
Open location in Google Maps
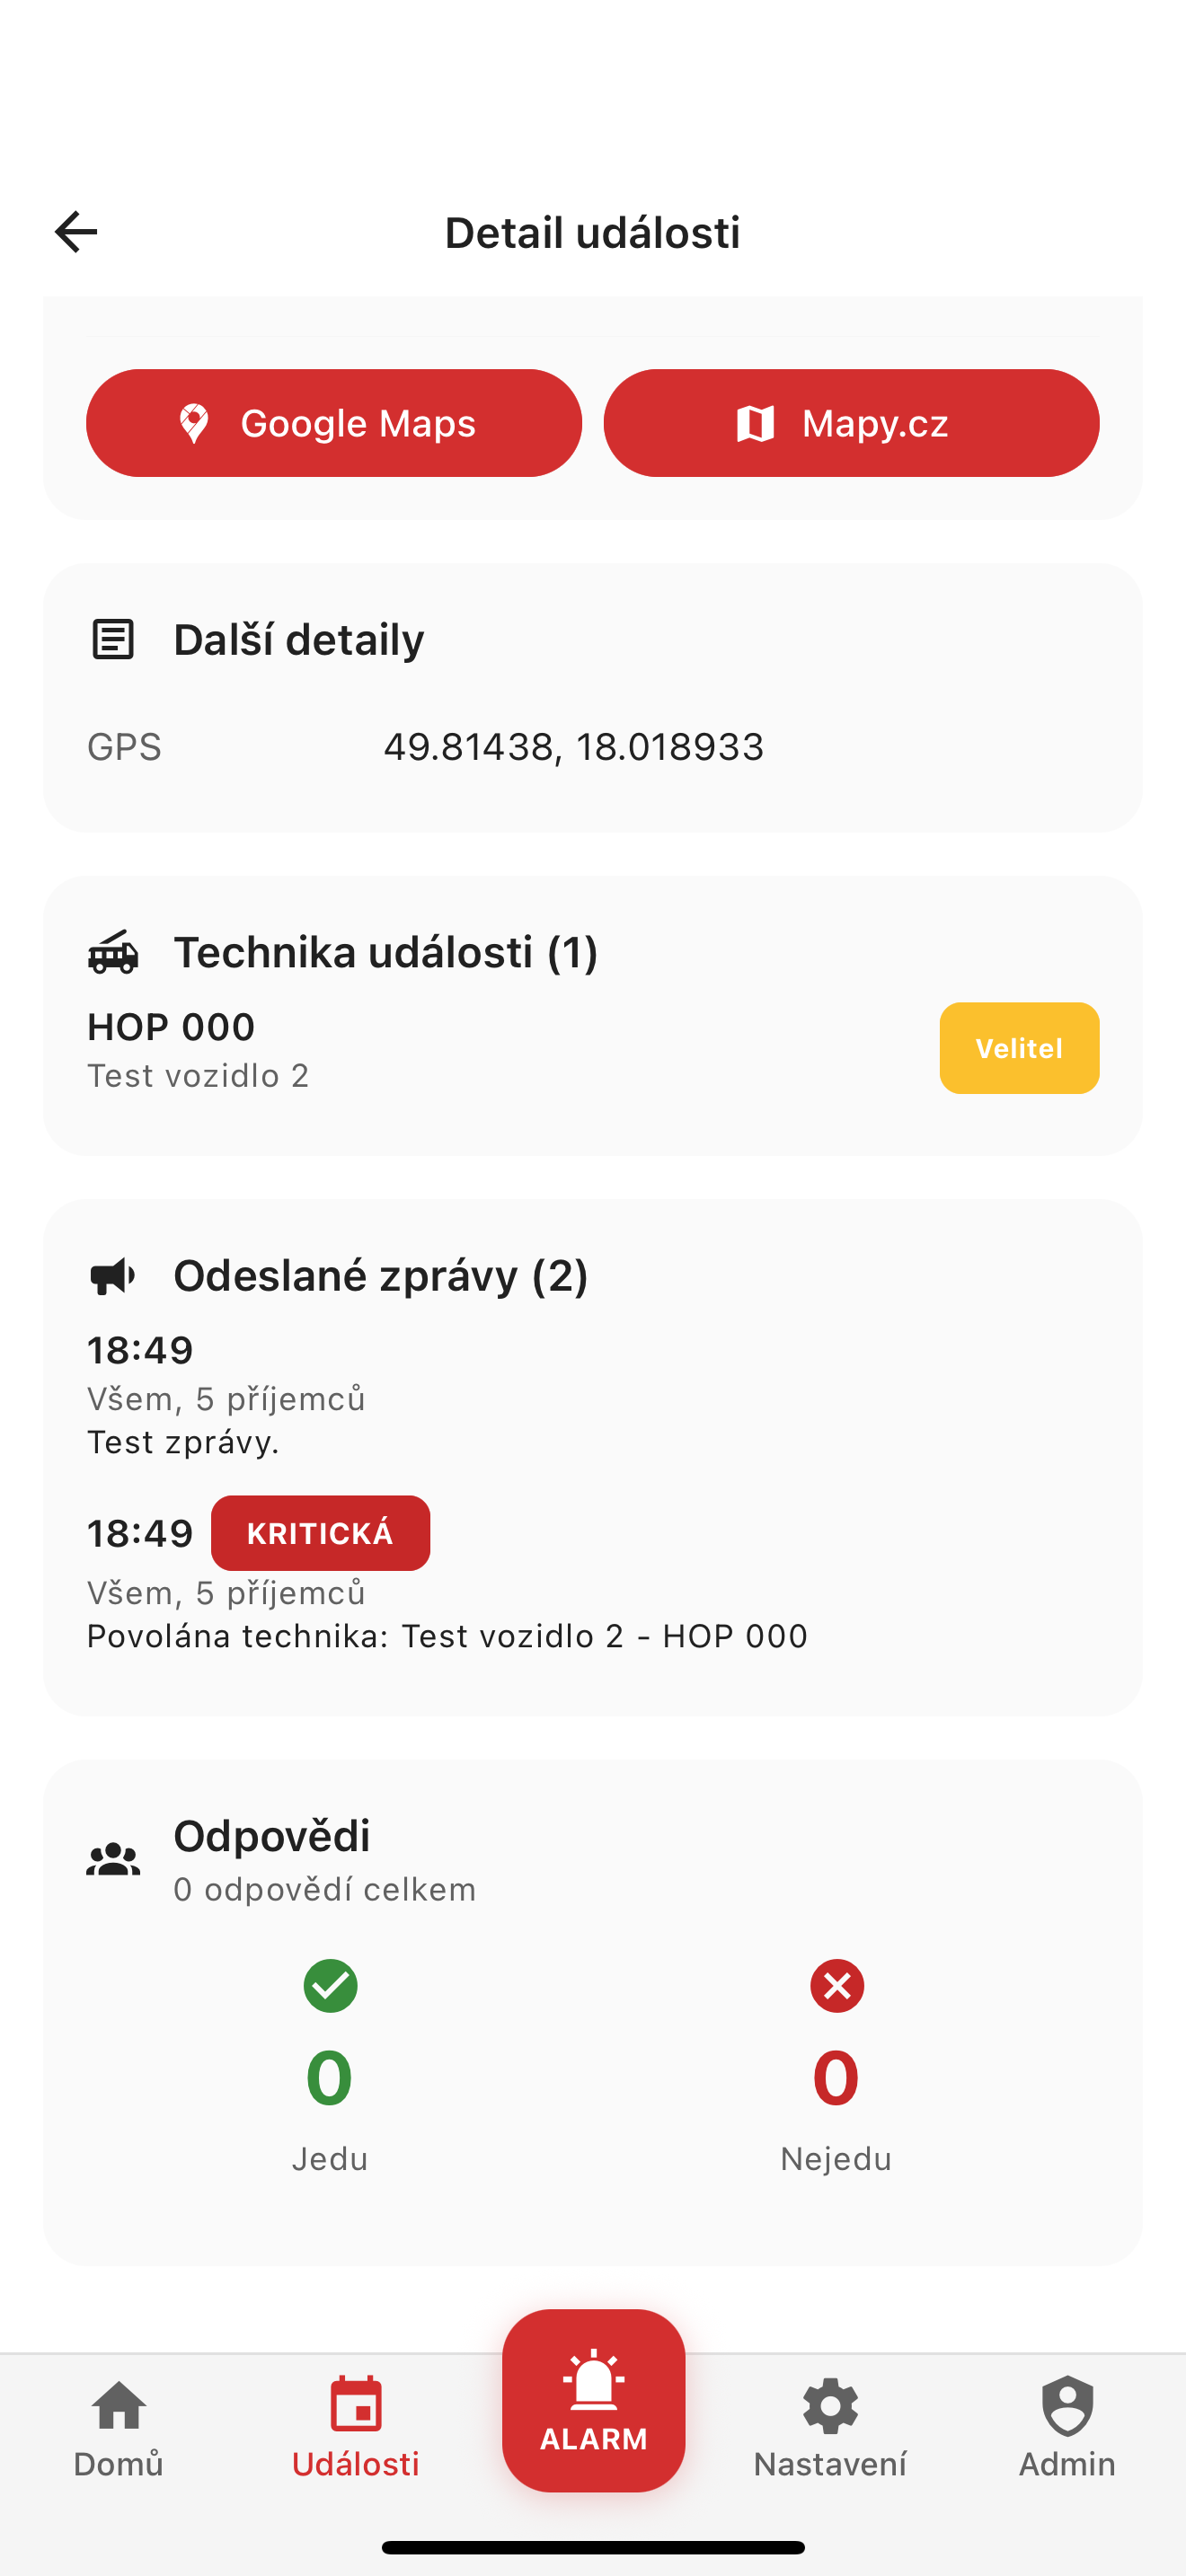pos(334,422)
